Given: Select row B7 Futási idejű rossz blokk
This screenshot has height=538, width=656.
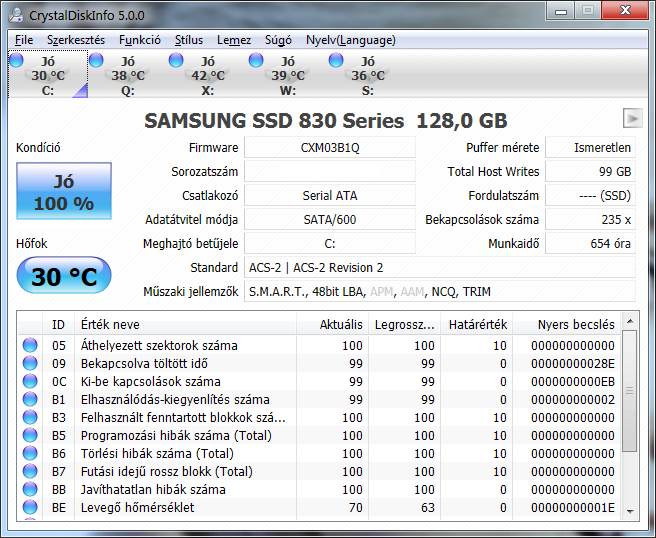Looking at the screenshot, I should pos(319,471).
